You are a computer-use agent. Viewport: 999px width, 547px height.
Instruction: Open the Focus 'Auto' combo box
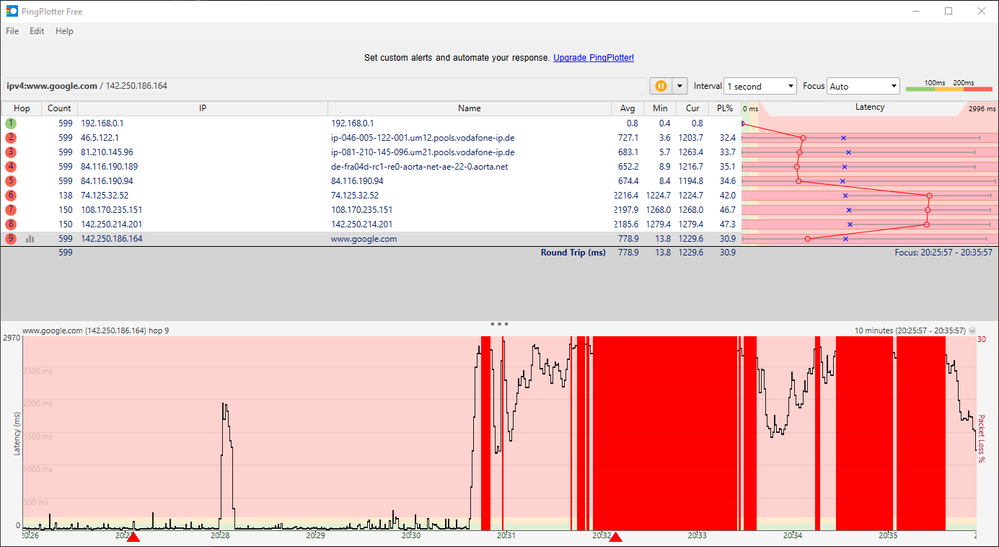pos(863,86)
